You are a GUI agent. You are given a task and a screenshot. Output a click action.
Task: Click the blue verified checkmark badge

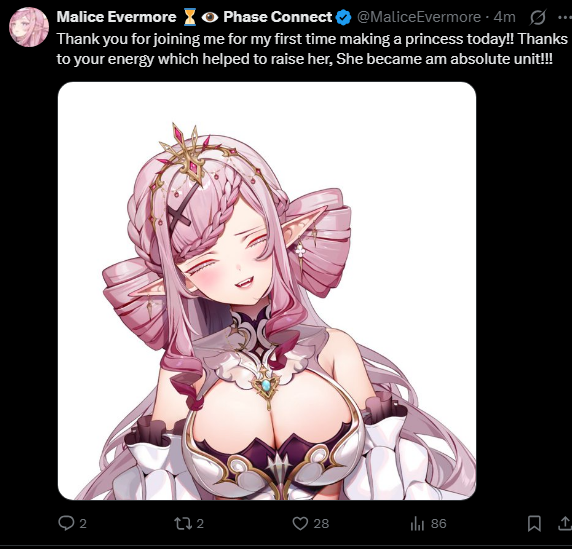coord(343,17)
